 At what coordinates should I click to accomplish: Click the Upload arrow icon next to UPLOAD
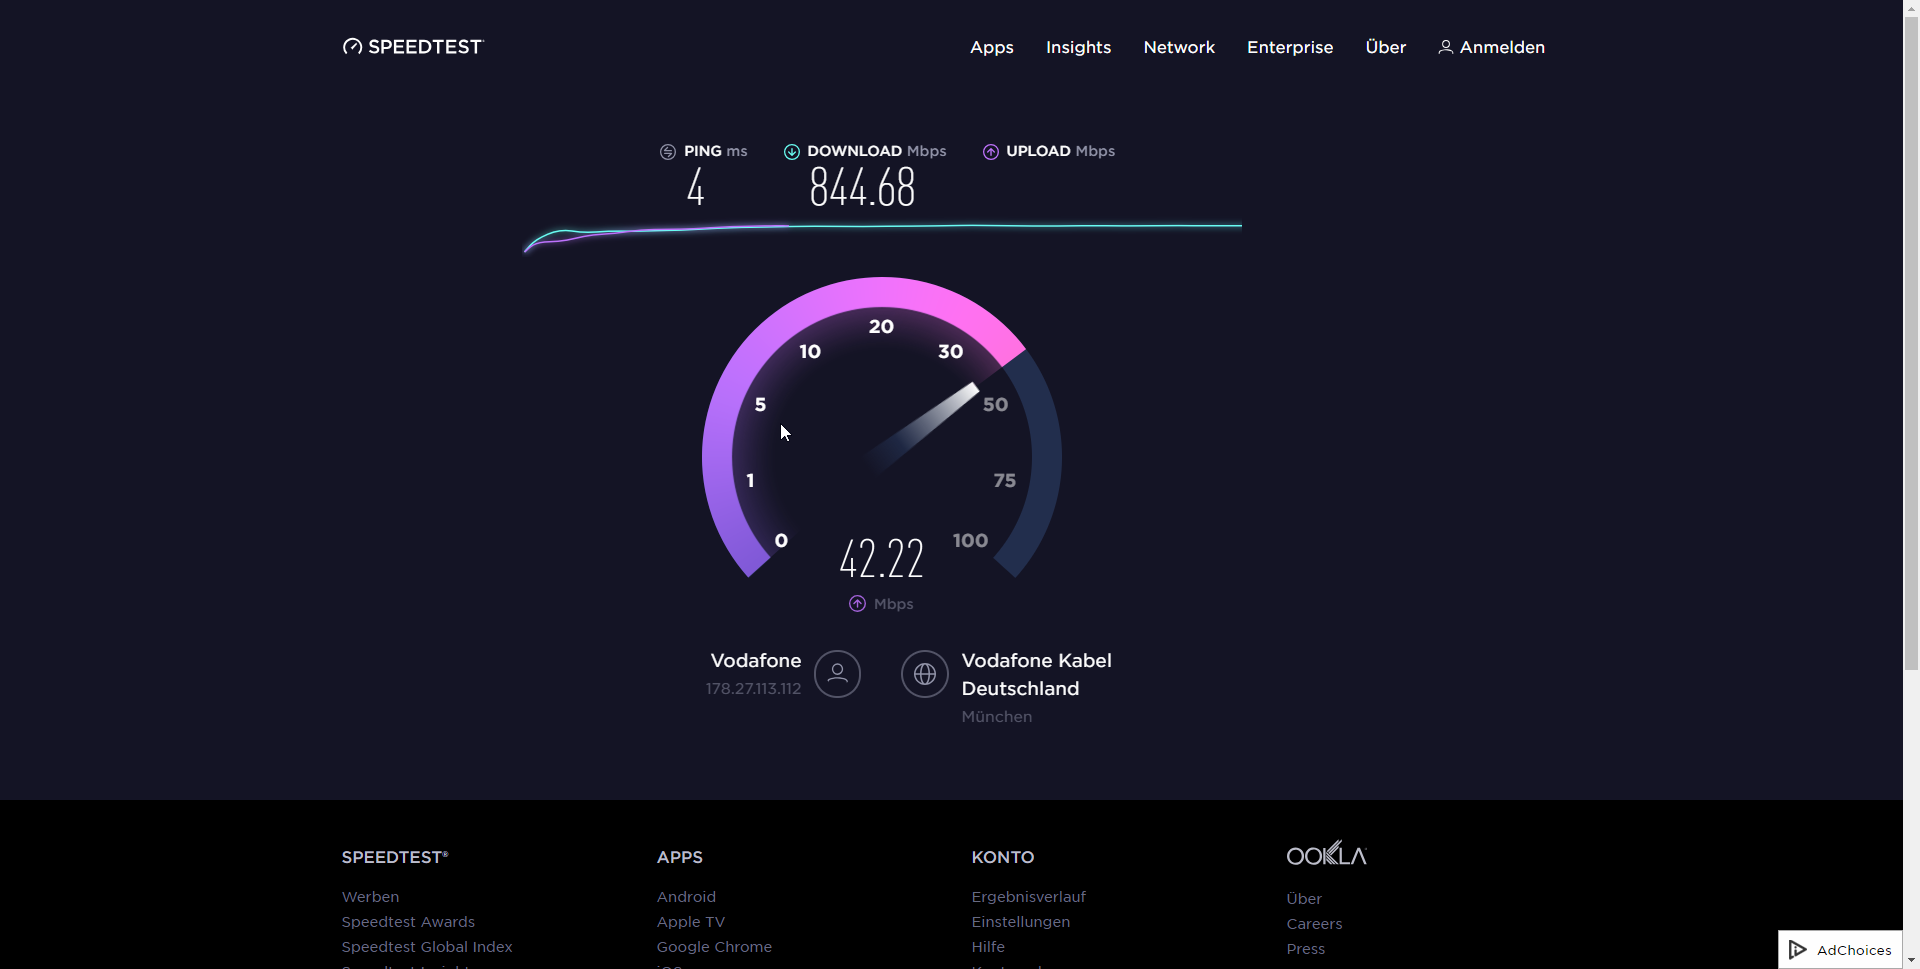[x=991, y=152]
